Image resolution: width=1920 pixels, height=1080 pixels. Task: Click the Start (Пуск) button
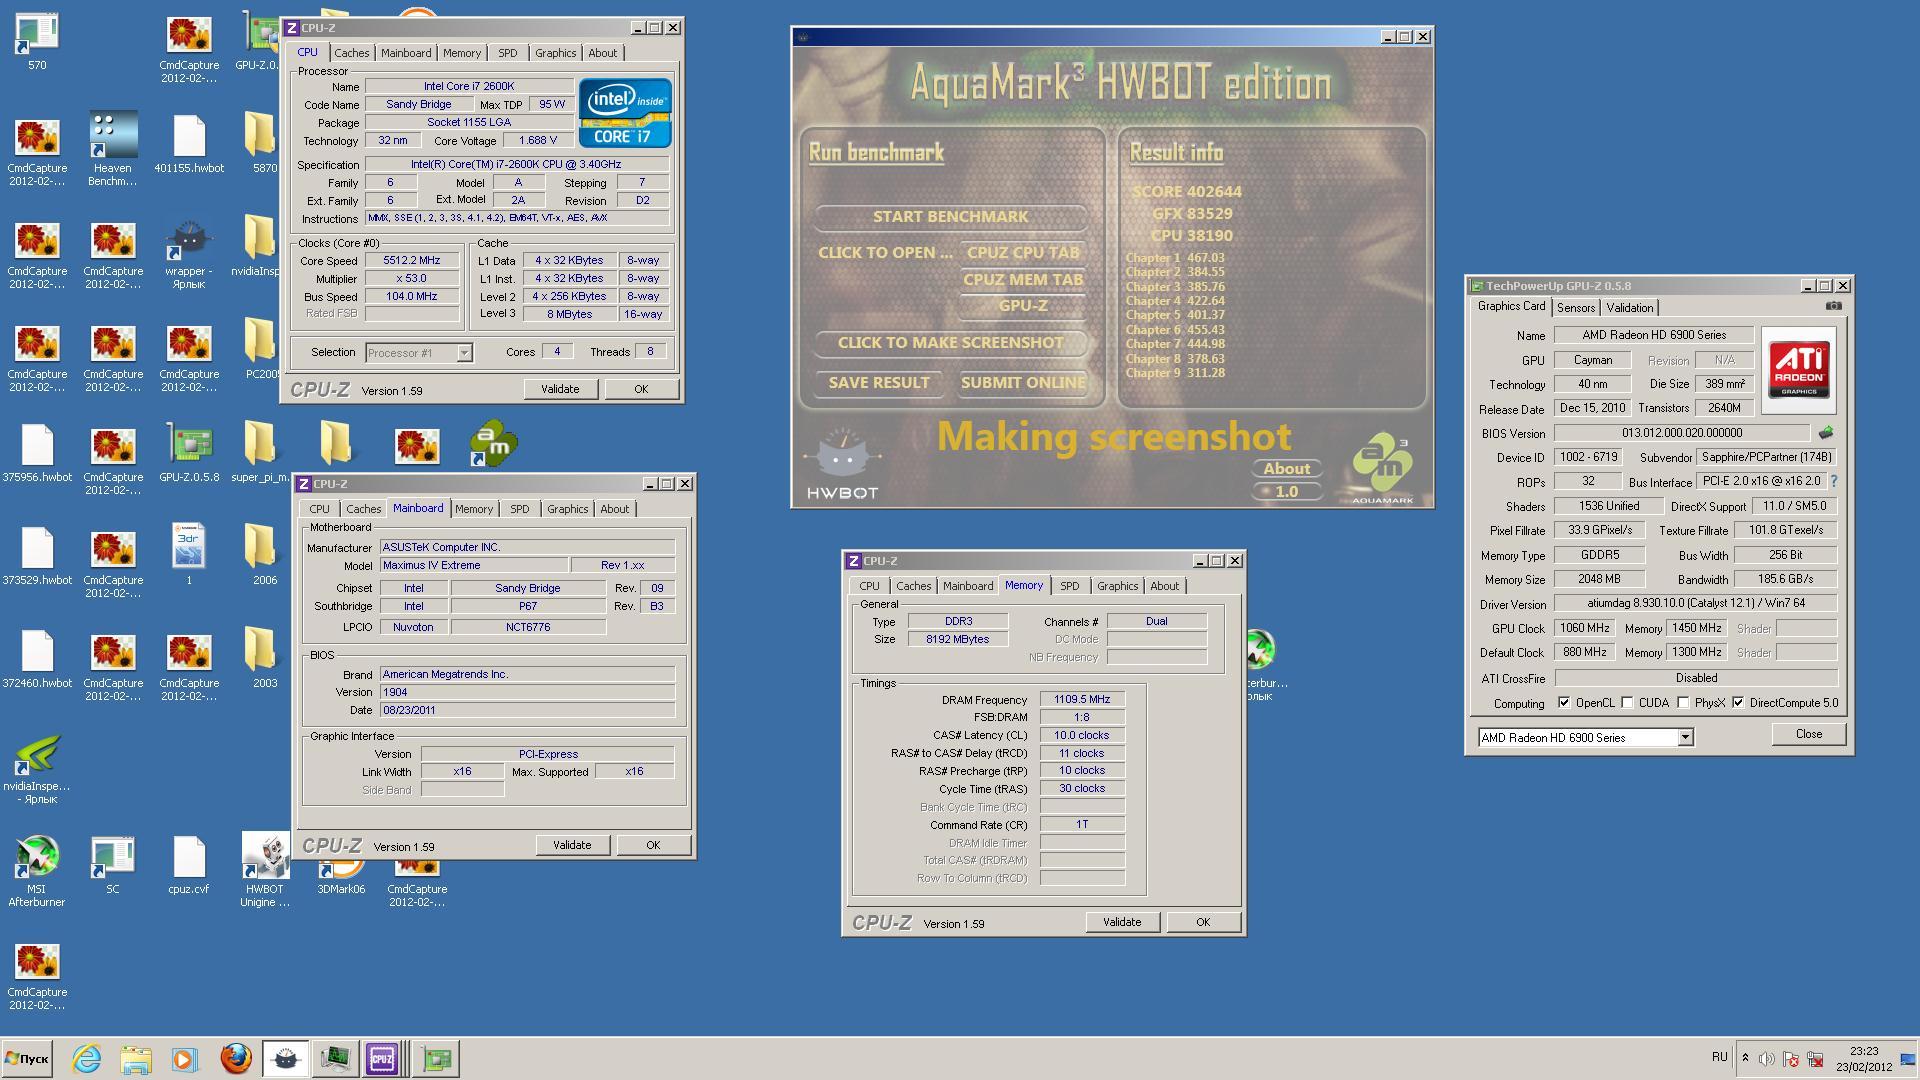pyautogui.click(x=27, y=1058)
